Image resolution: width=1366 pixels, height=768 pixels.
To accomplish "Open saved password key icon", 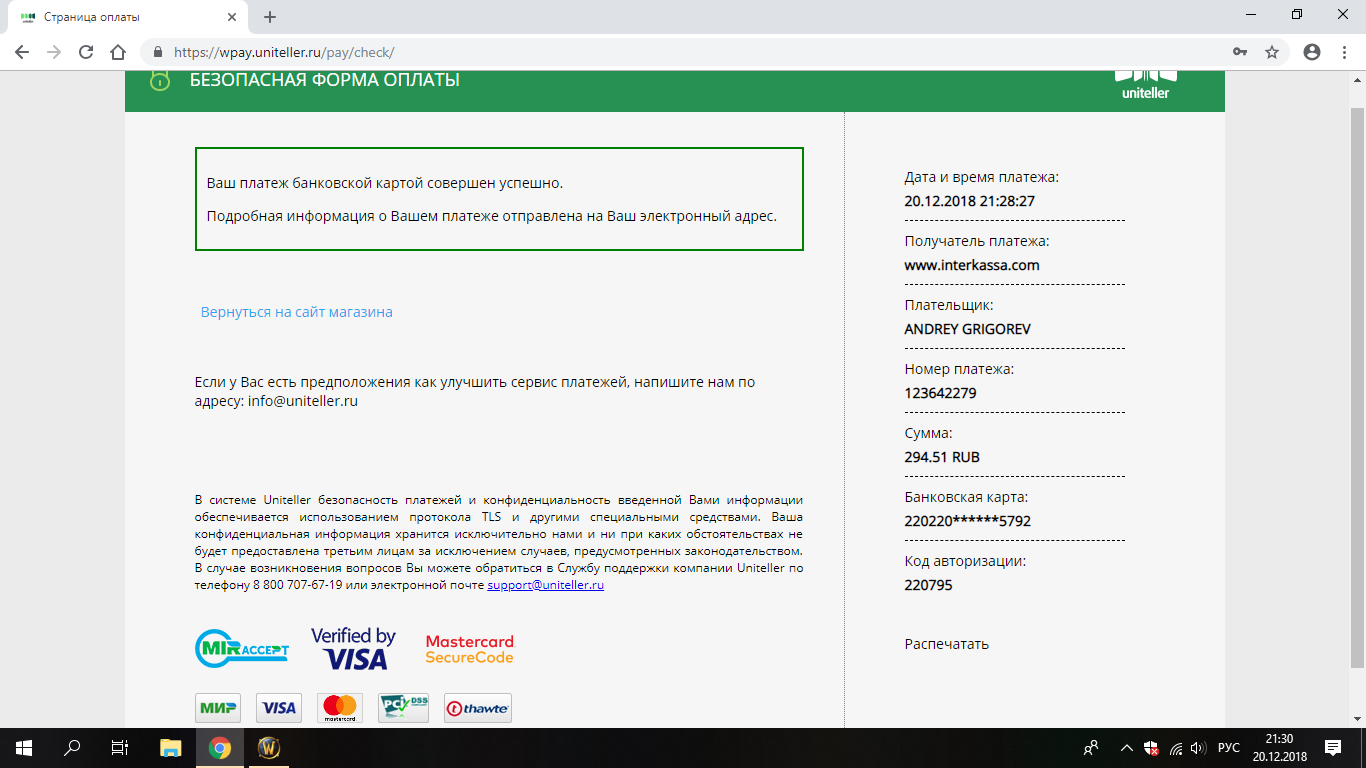I will (1240, 52).
